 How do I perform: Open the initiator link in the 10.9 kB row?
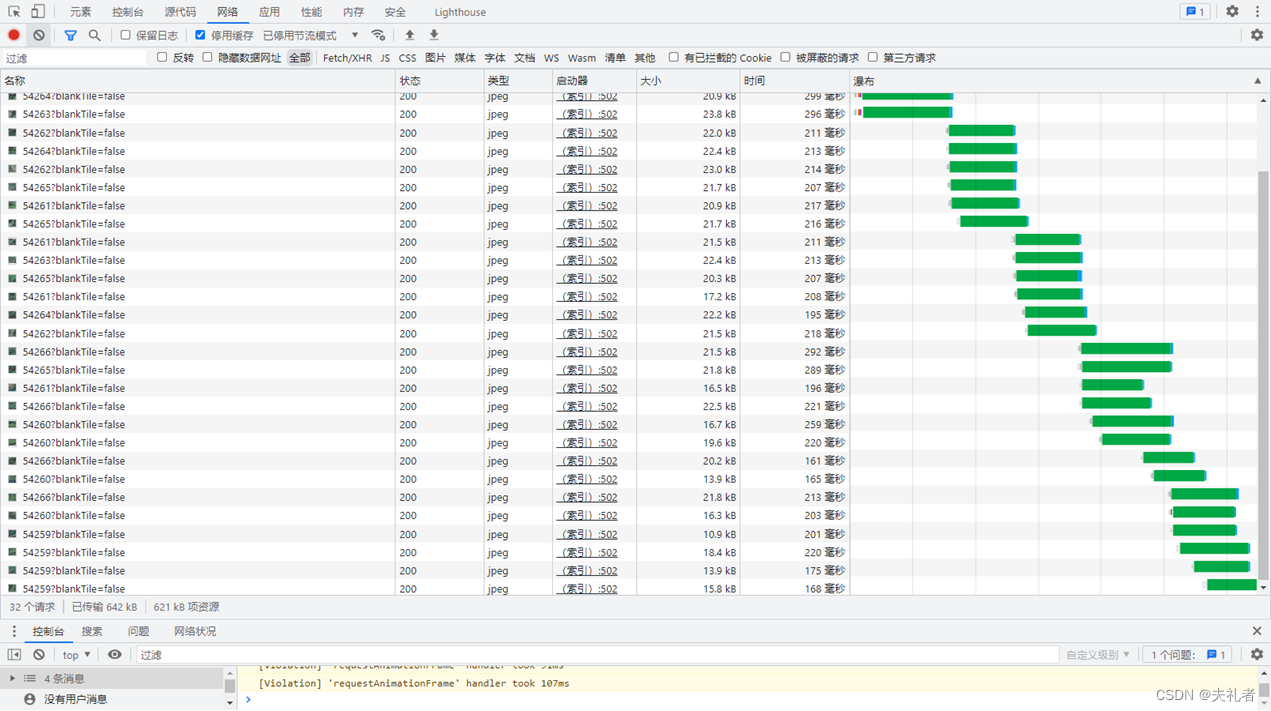point(587,534)
